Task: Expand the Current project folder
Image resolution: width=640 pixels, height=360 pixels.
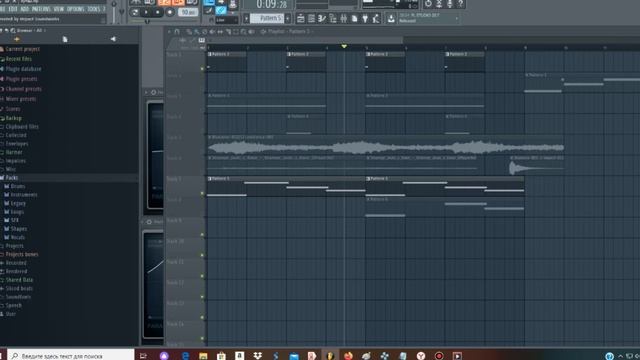Action: [x=22, y=49]
